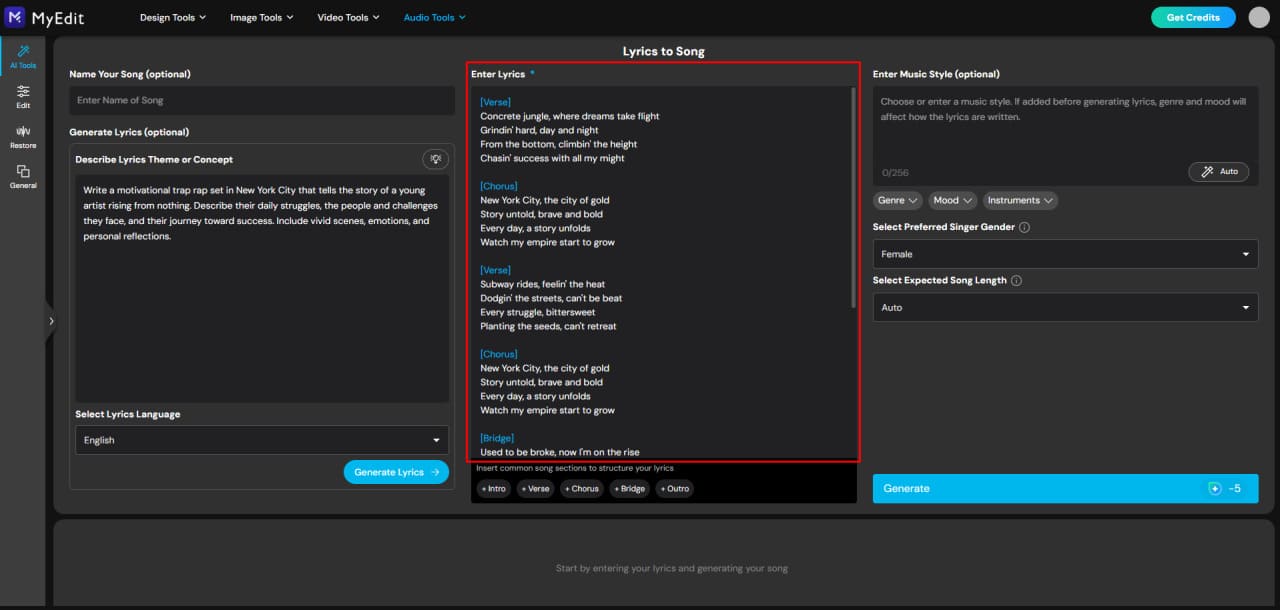Image resolution: width=1280 pixels, height=610 pixels.
Task: View the Singer Gender info icon
Action: pyautogui.click(x=1022, y=227)
